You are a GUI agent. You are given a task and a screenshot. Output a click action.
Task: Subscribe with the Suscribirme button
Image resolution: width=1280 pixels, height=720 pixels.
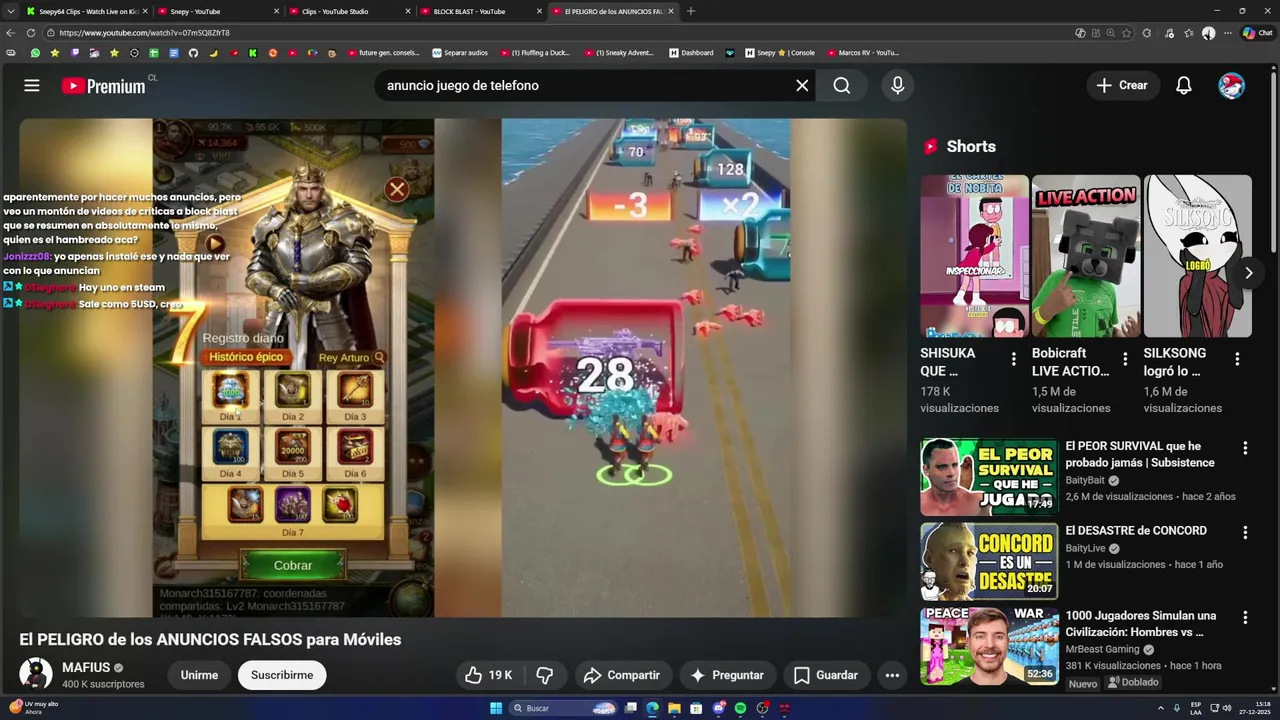282,675
